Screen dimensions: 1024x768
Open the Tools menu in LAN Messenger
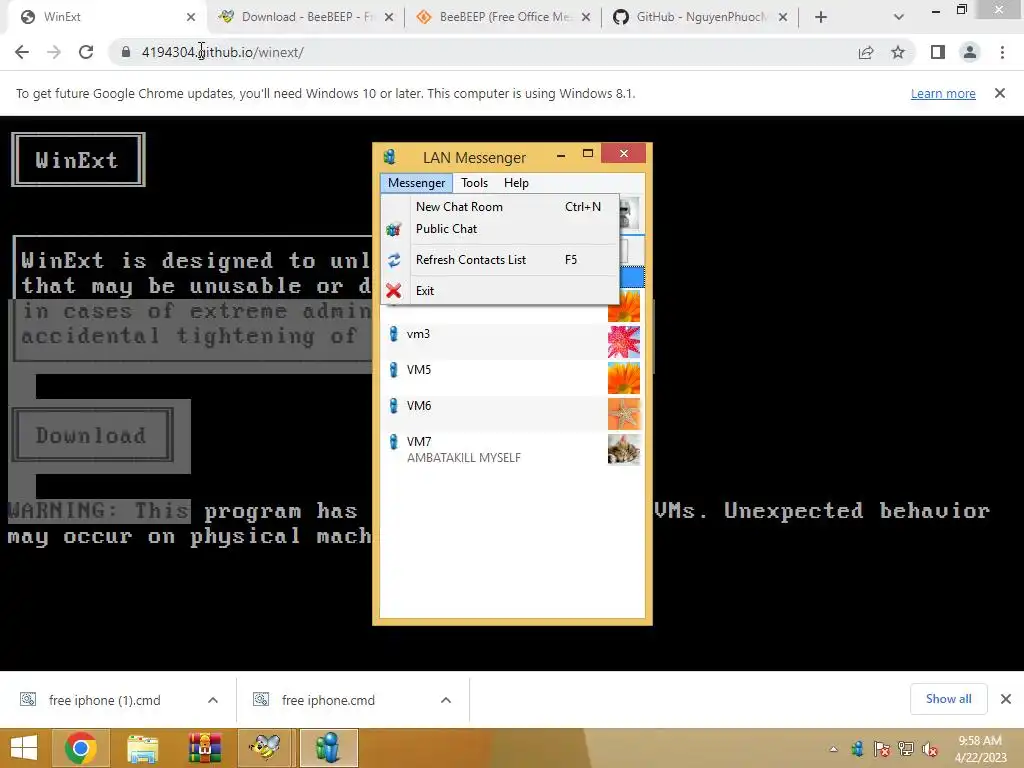pos(474,183)
